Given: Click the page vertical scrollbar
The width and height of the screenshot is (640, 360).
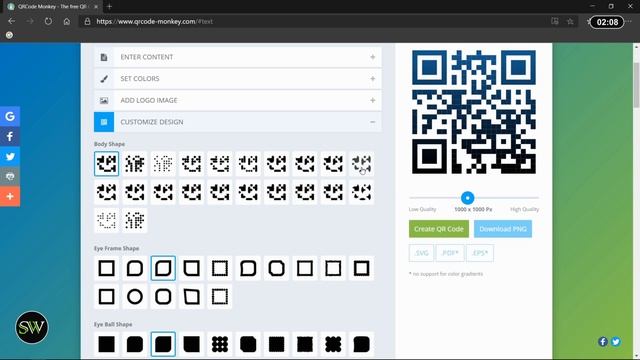Looking at the screenshot, I should pos(636,86).
